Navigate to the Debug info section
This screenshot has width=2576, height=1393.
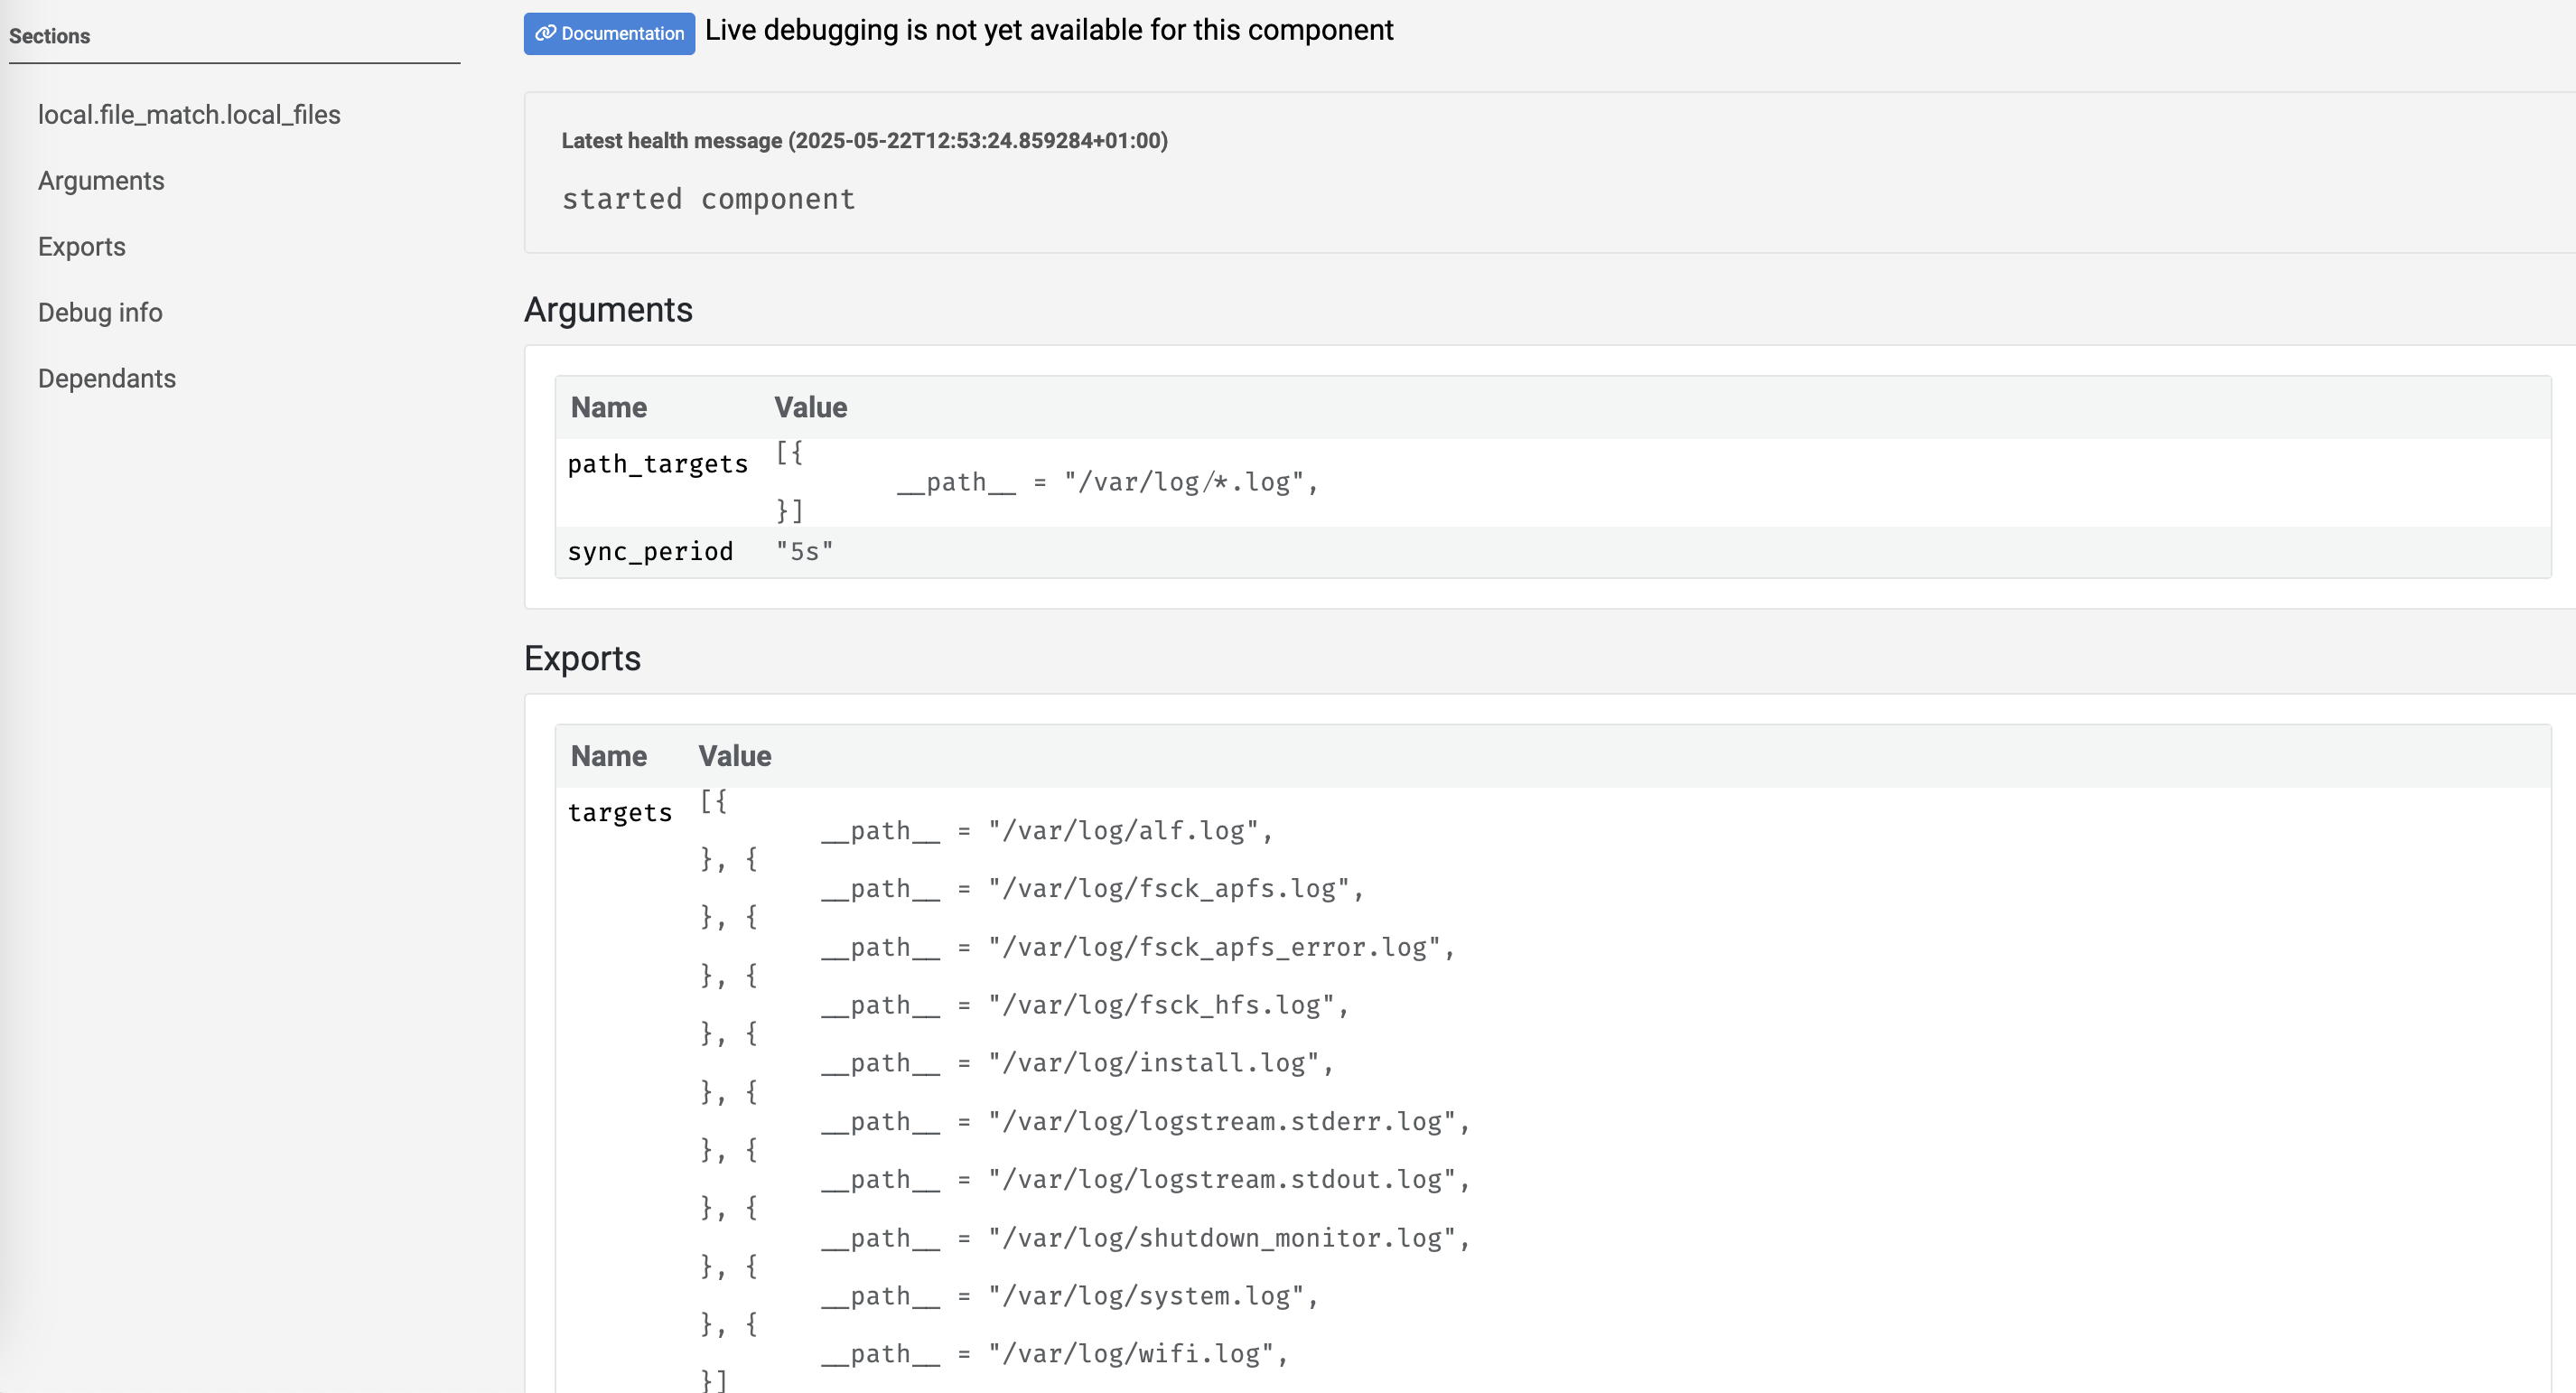tap(100, 312)
